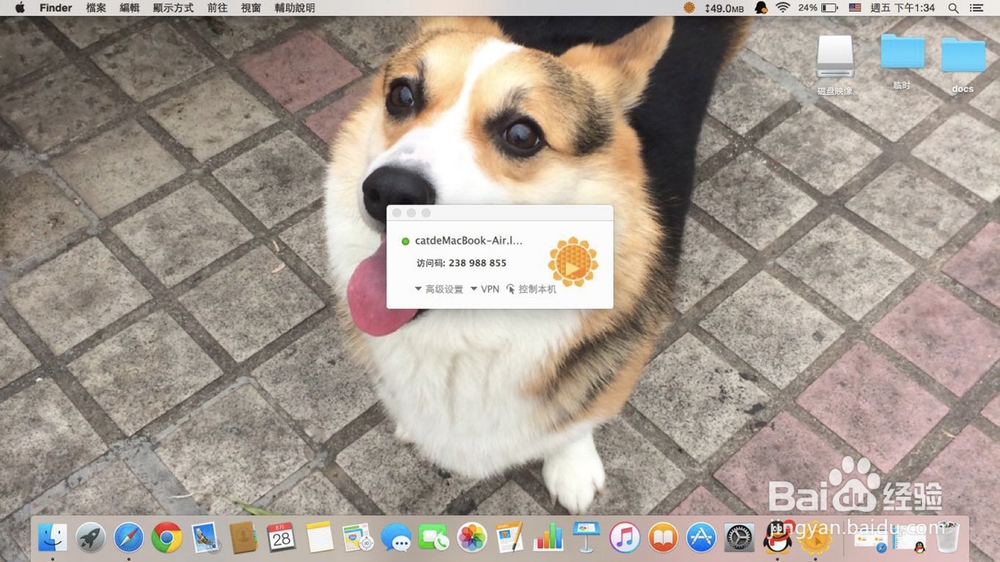
Task: Click the 24% battery indicator
Action: pyautogui.click(x=818, y=8)
